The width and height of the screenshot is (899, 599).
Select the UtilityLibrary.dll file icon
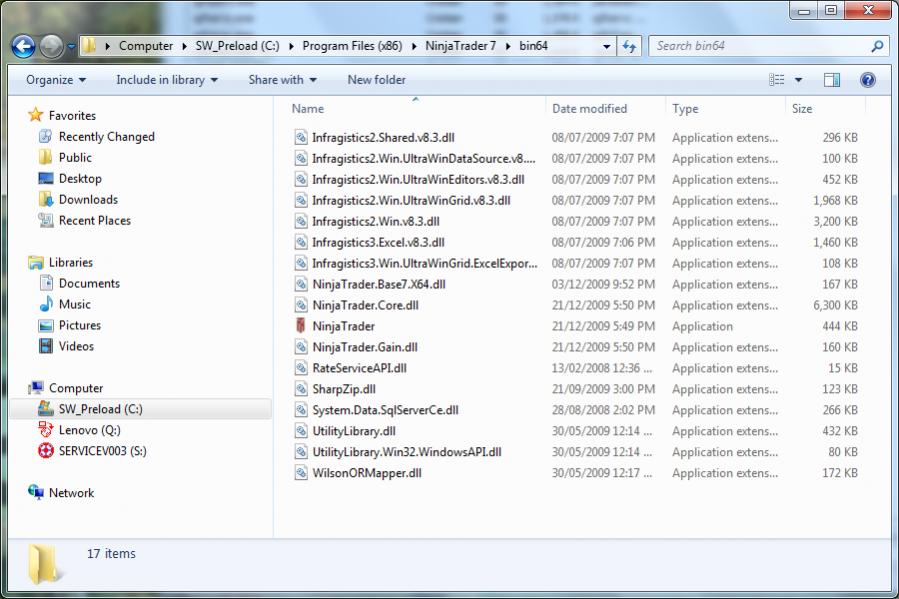(300, 430)
